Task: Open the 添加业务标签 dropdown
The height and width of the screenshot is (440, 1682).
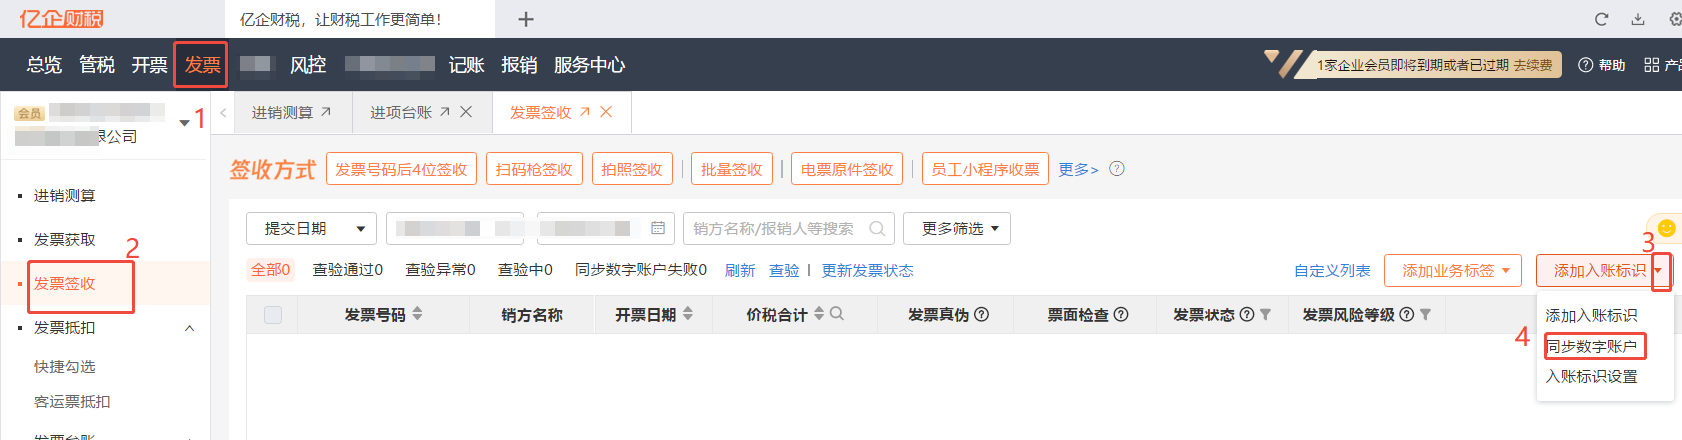Action: point(1453,270)
